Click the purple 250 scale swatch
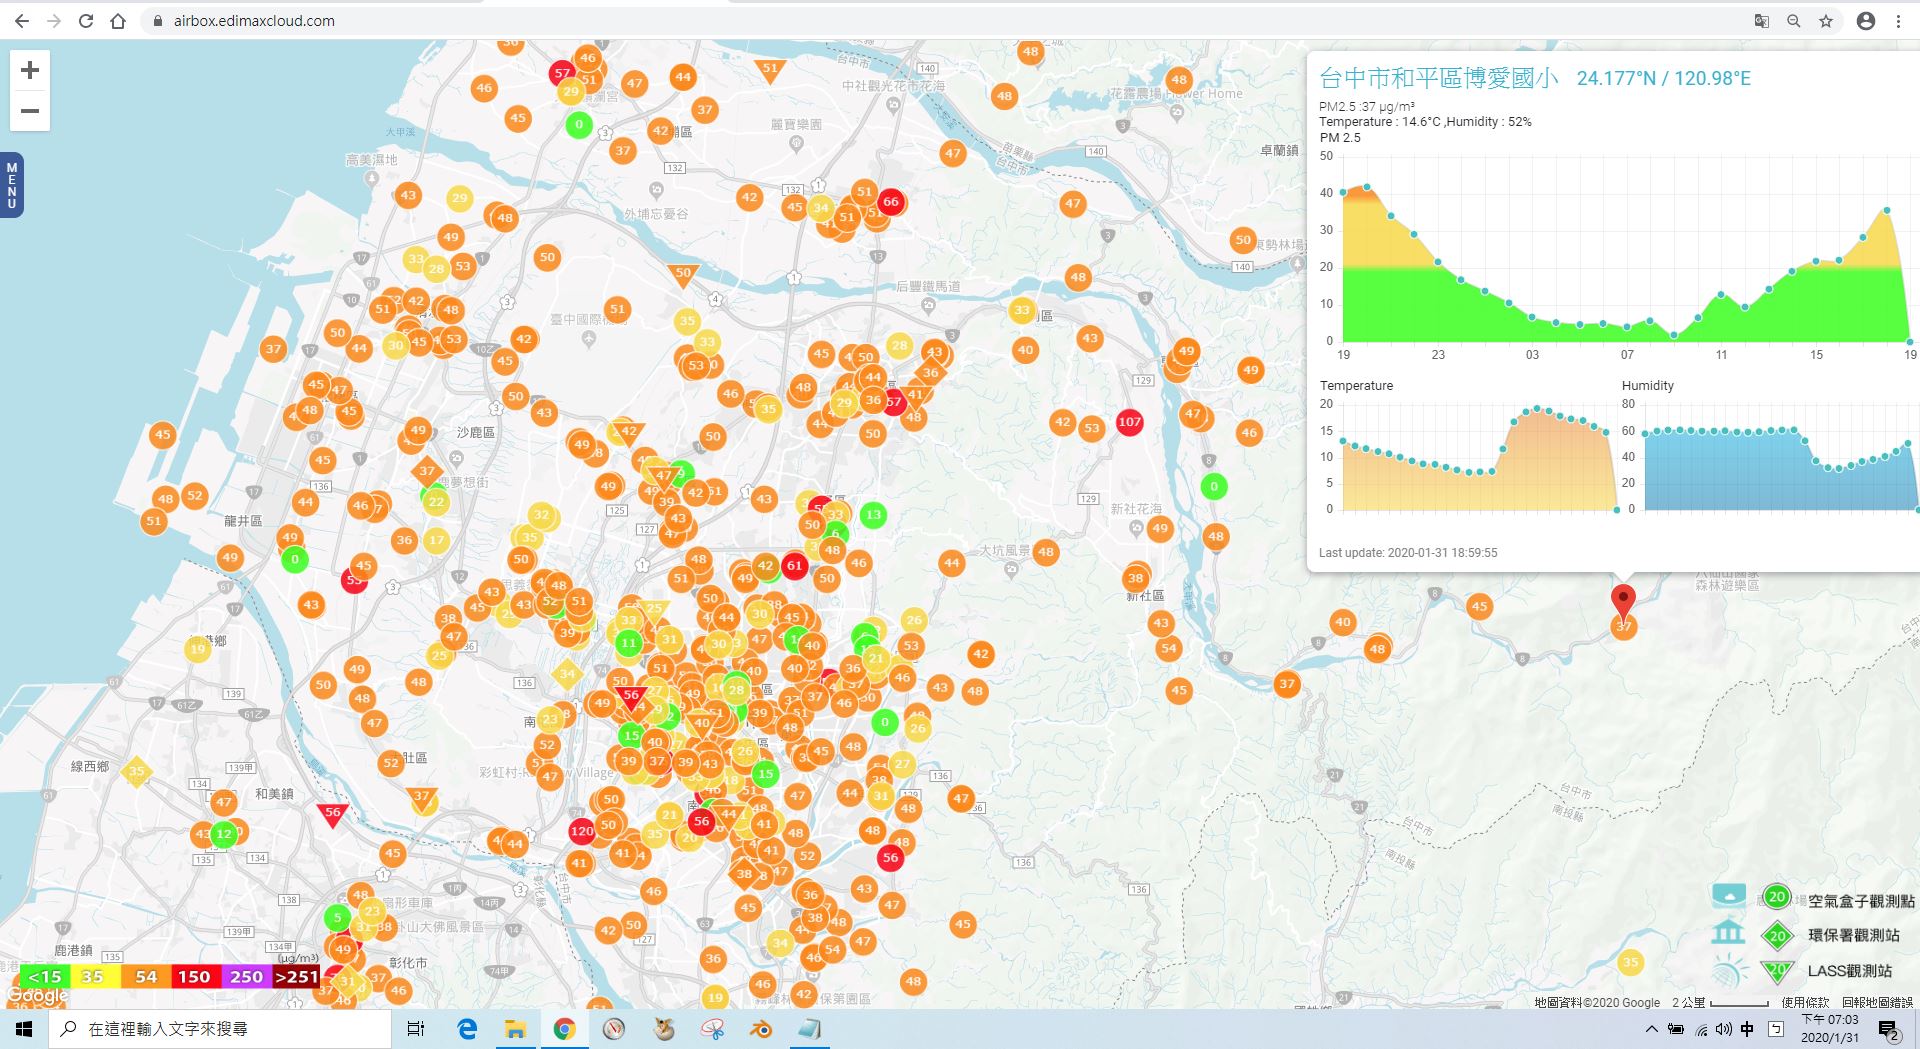Screen dimensions: 1920x1049 click(246, 977)
